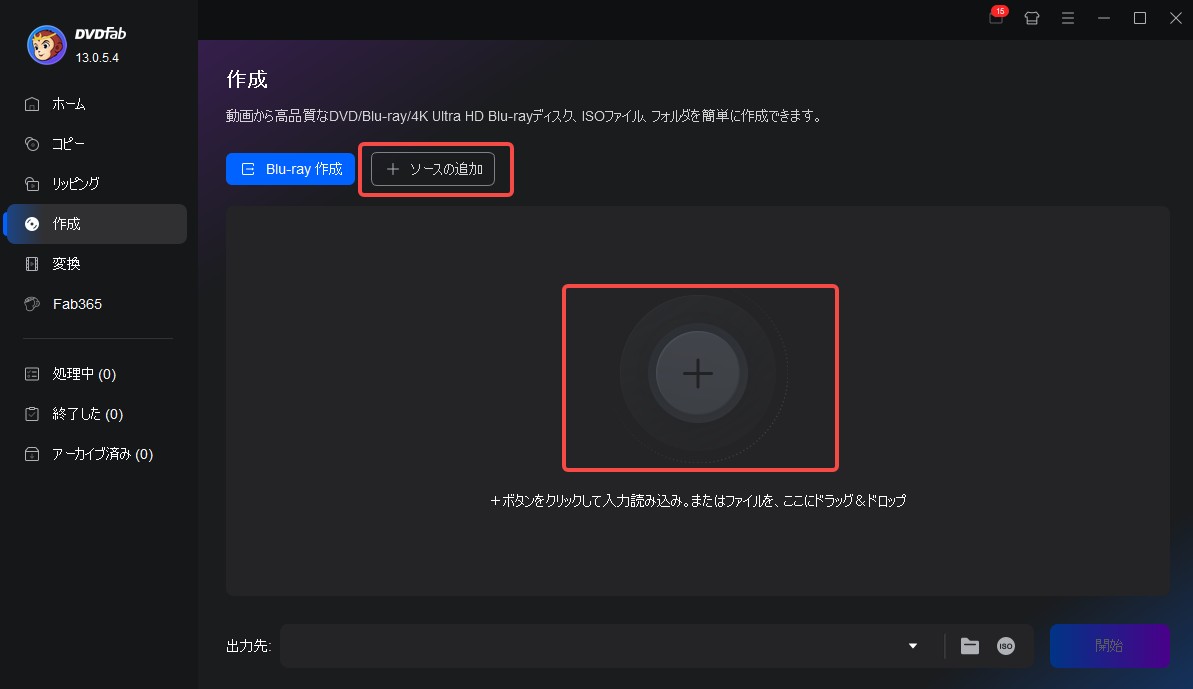
Task: Open 終了した (finished) tasks
Action: pos(89,413)
